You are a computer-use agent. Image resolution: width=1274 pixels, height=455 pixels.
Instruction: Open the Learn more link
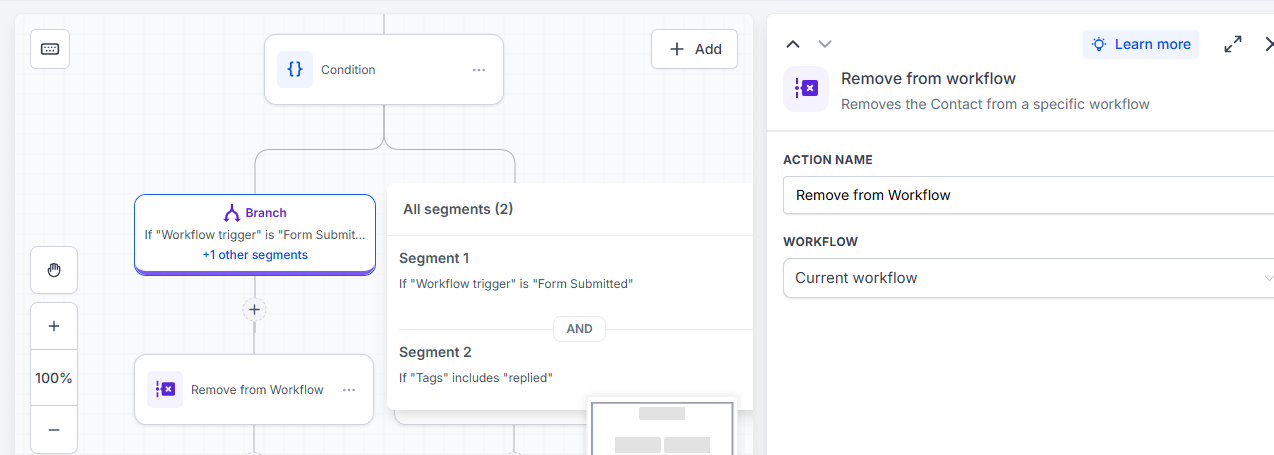(x=1141, y=44)
